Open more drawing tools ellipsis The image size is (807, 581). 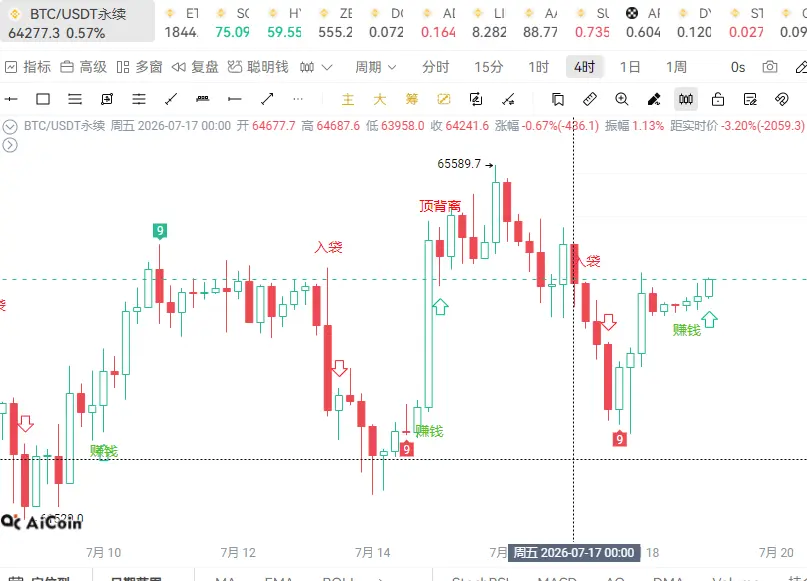pyautogui.click(x=298, y=99)
